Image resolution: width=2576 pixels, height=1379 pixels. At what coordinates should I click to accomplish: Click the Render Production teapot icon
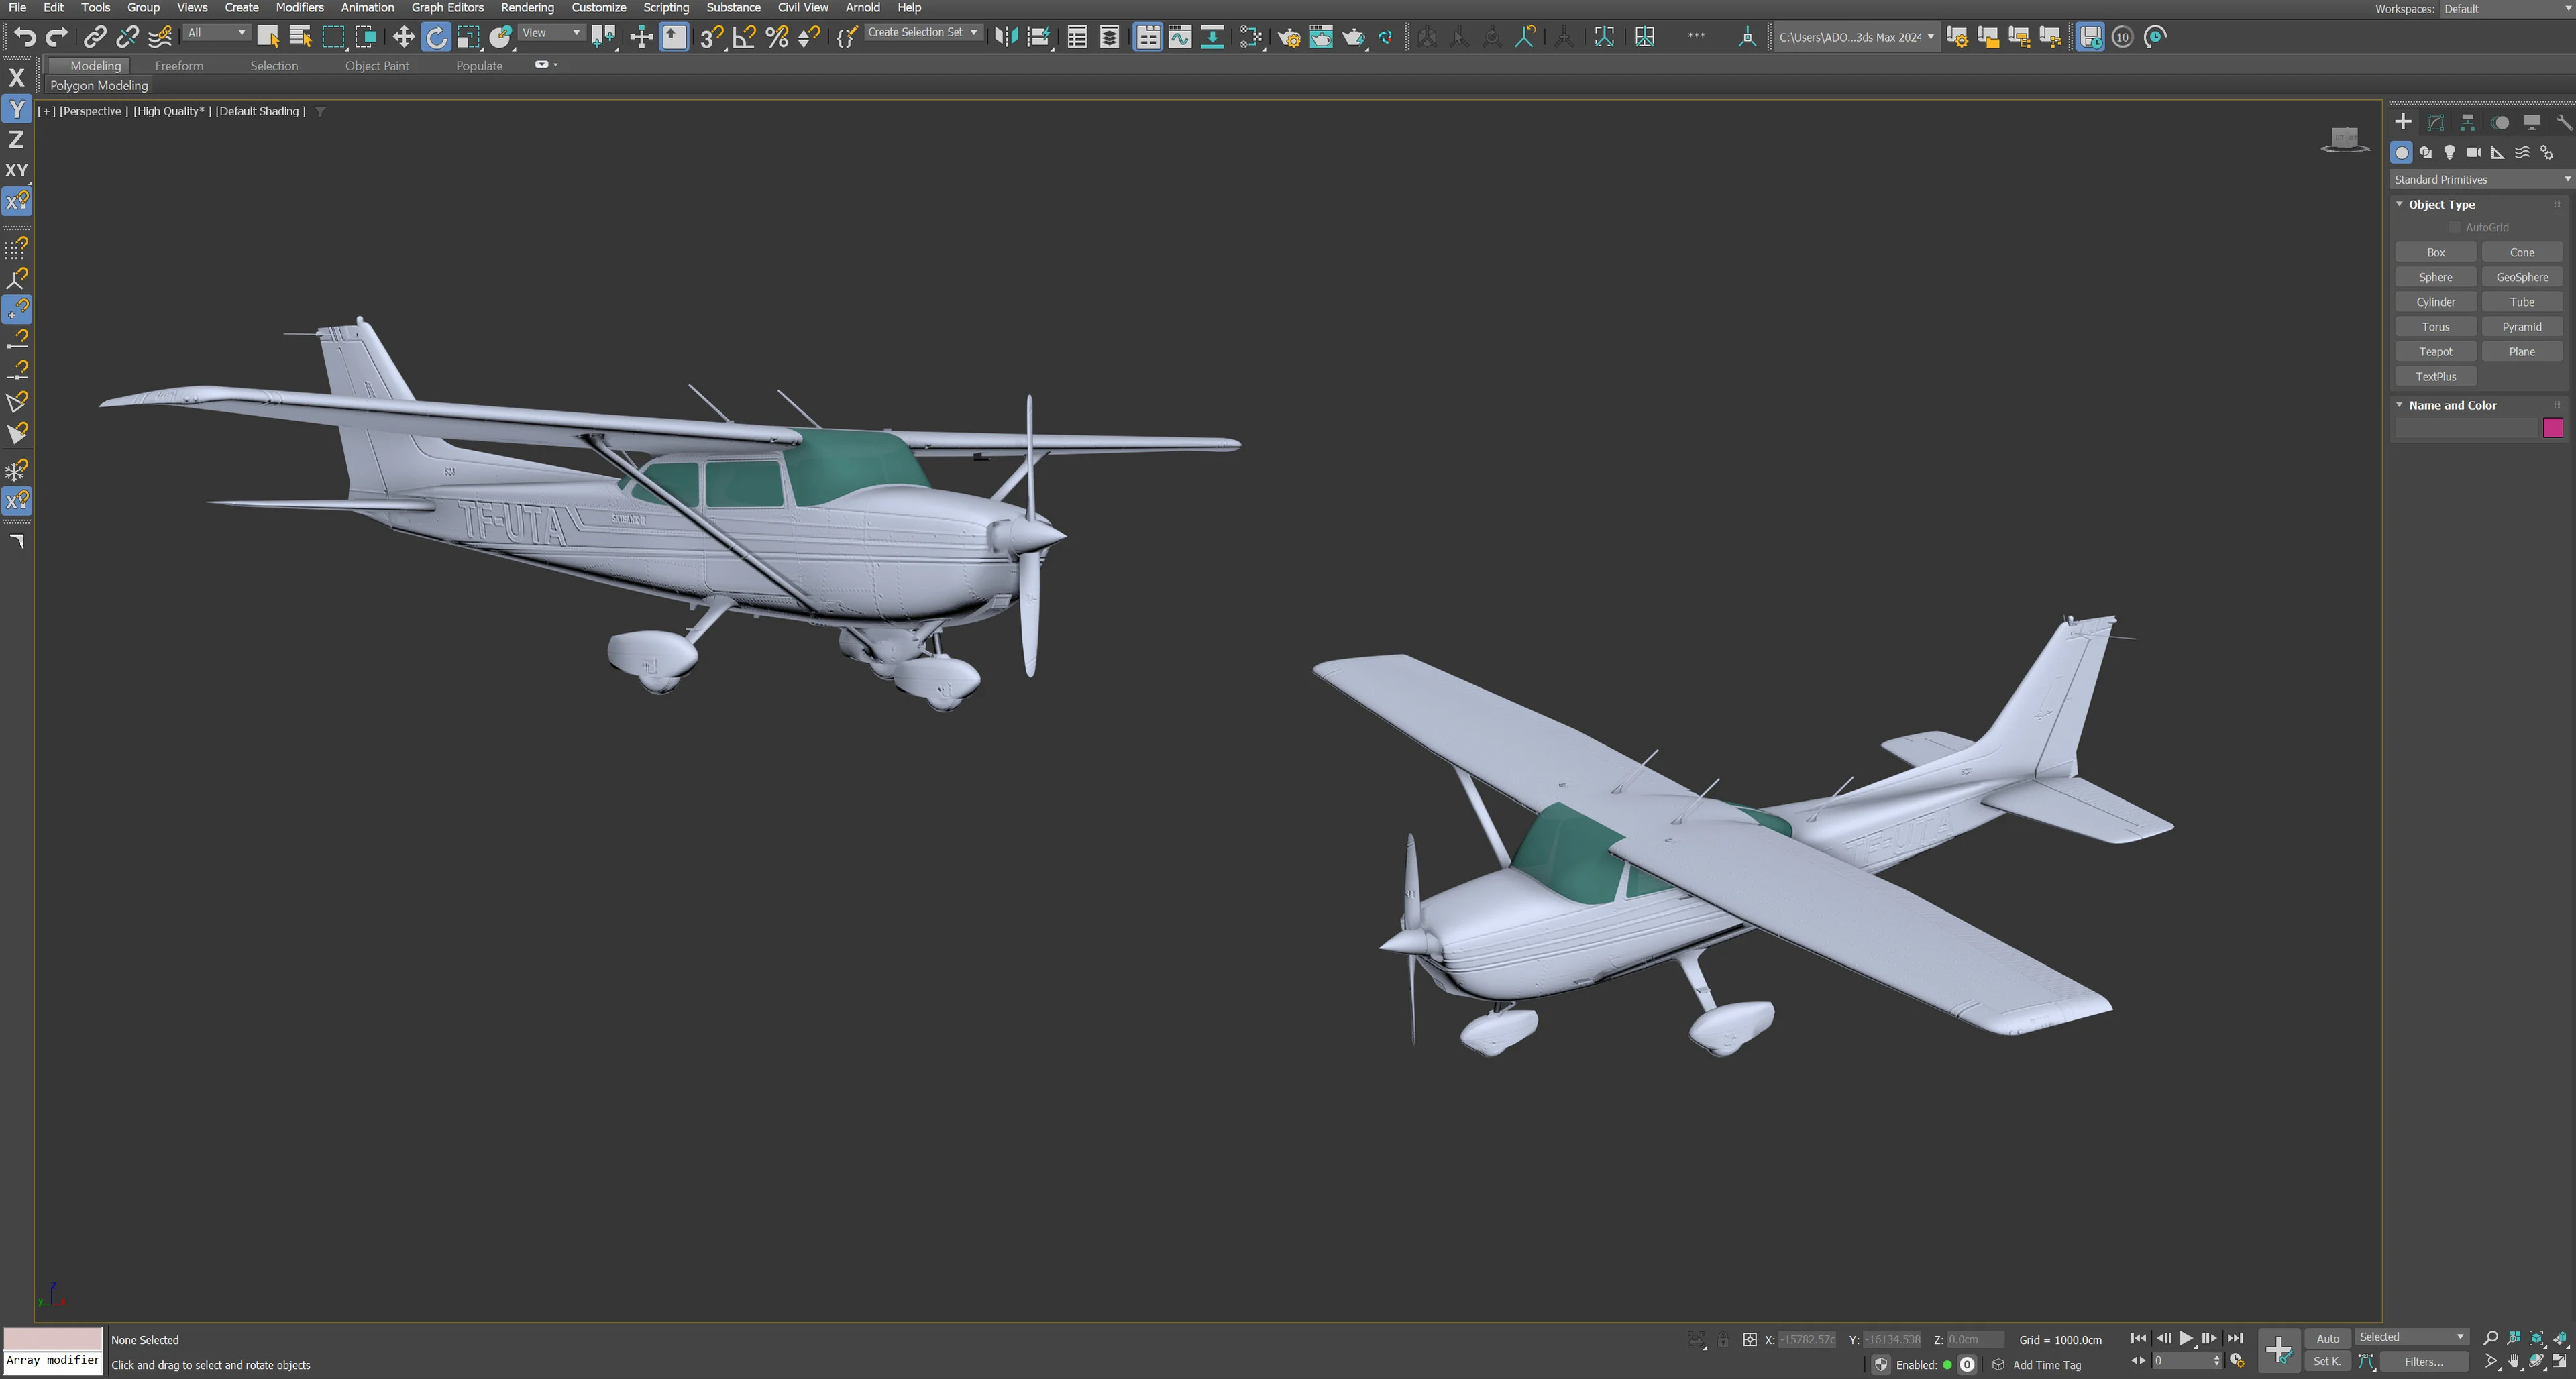click(x=1354, y=37)
